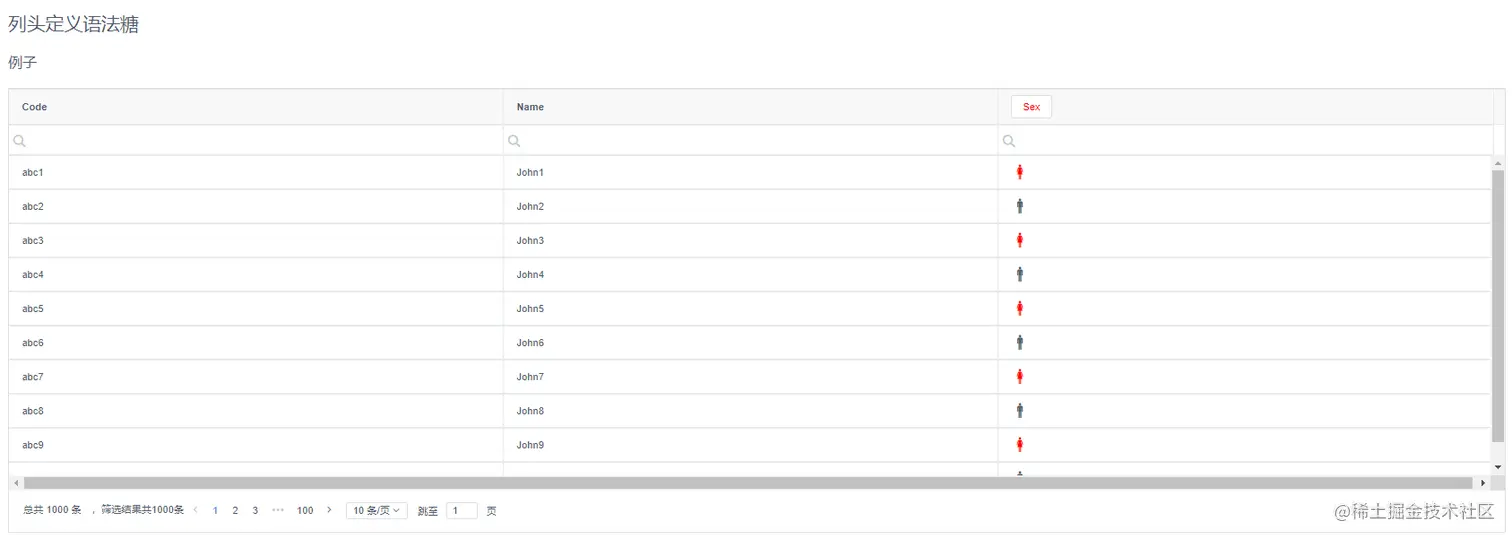
Task: Select the abc1 cell
Action: 256,172
